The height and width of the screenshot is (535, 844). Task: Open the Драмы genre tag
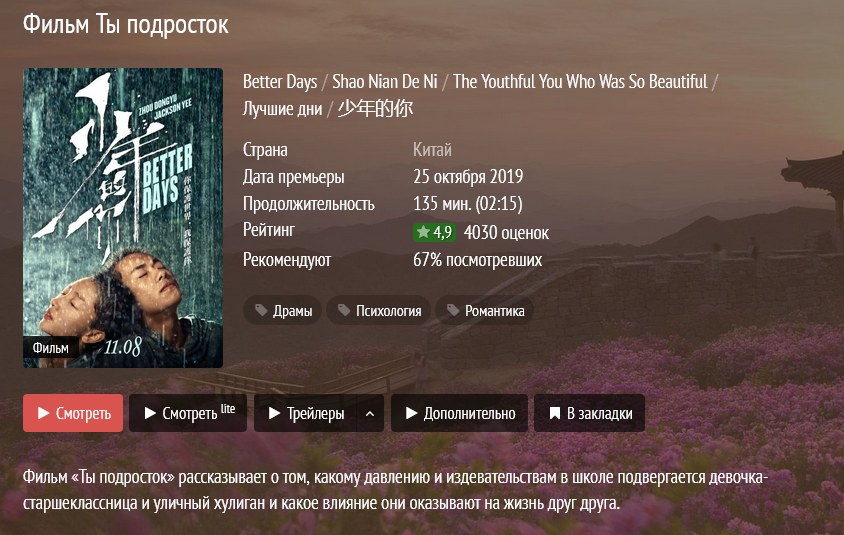point(283,310)
